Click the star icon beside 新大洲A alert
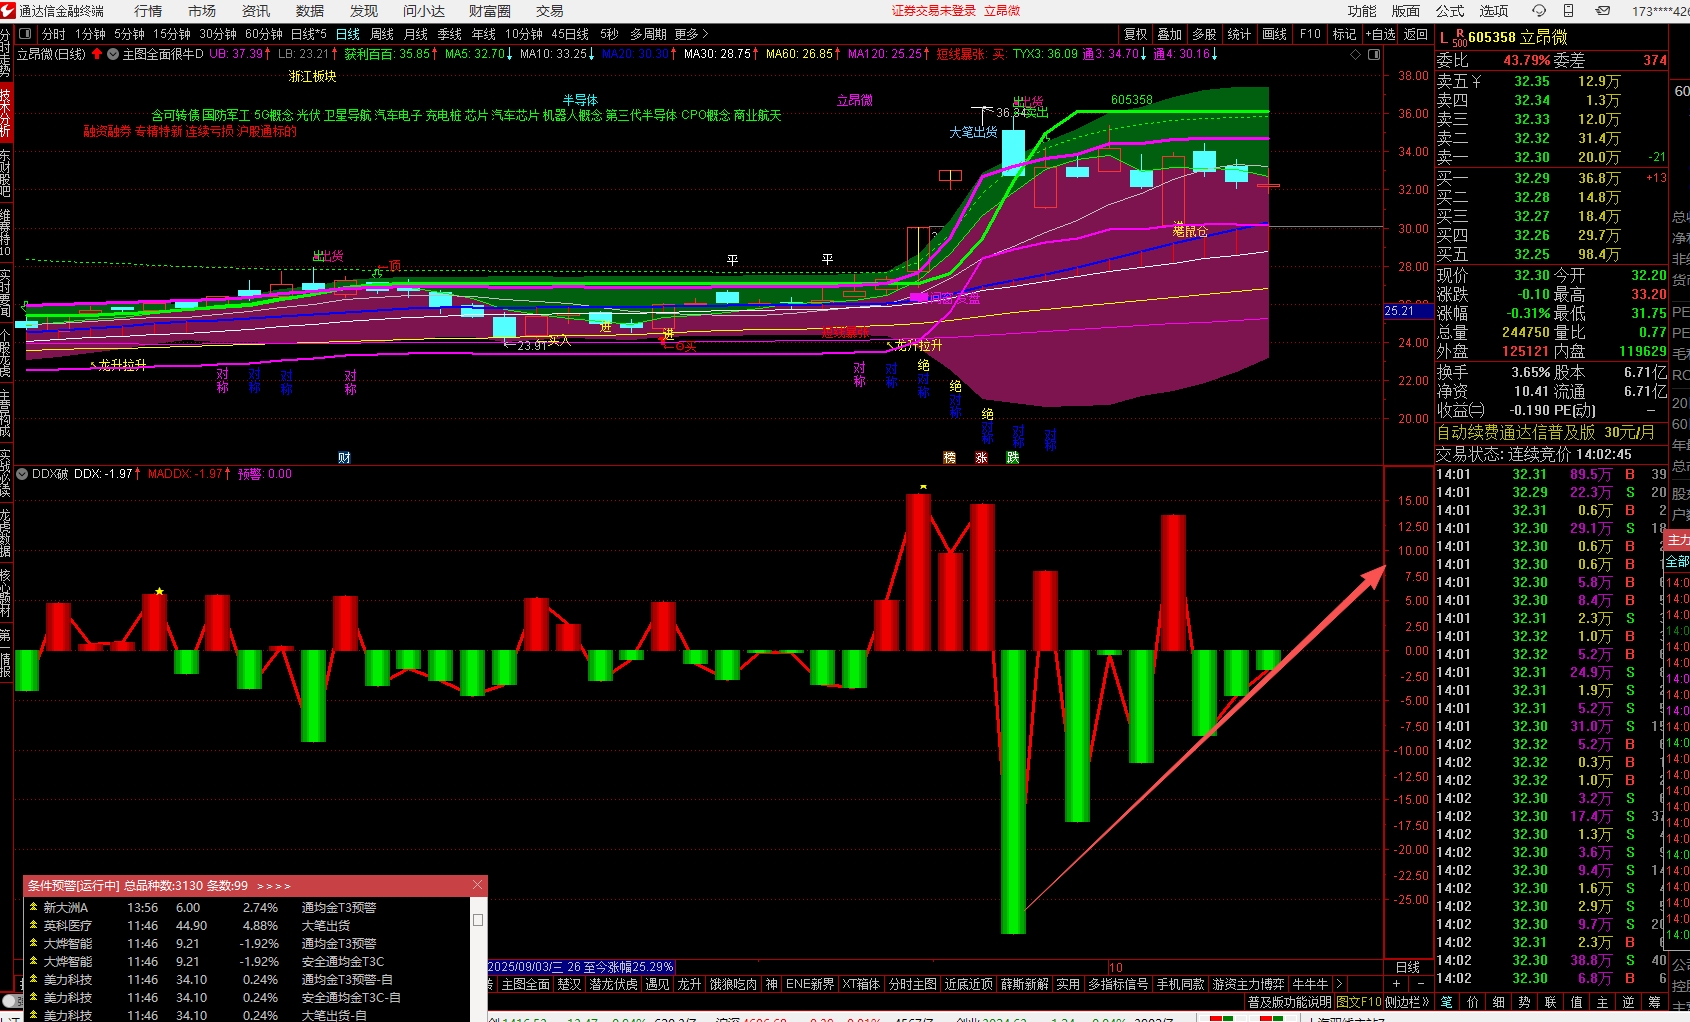This screenshot has height=1022, width=1690. [x=33, y=907]
